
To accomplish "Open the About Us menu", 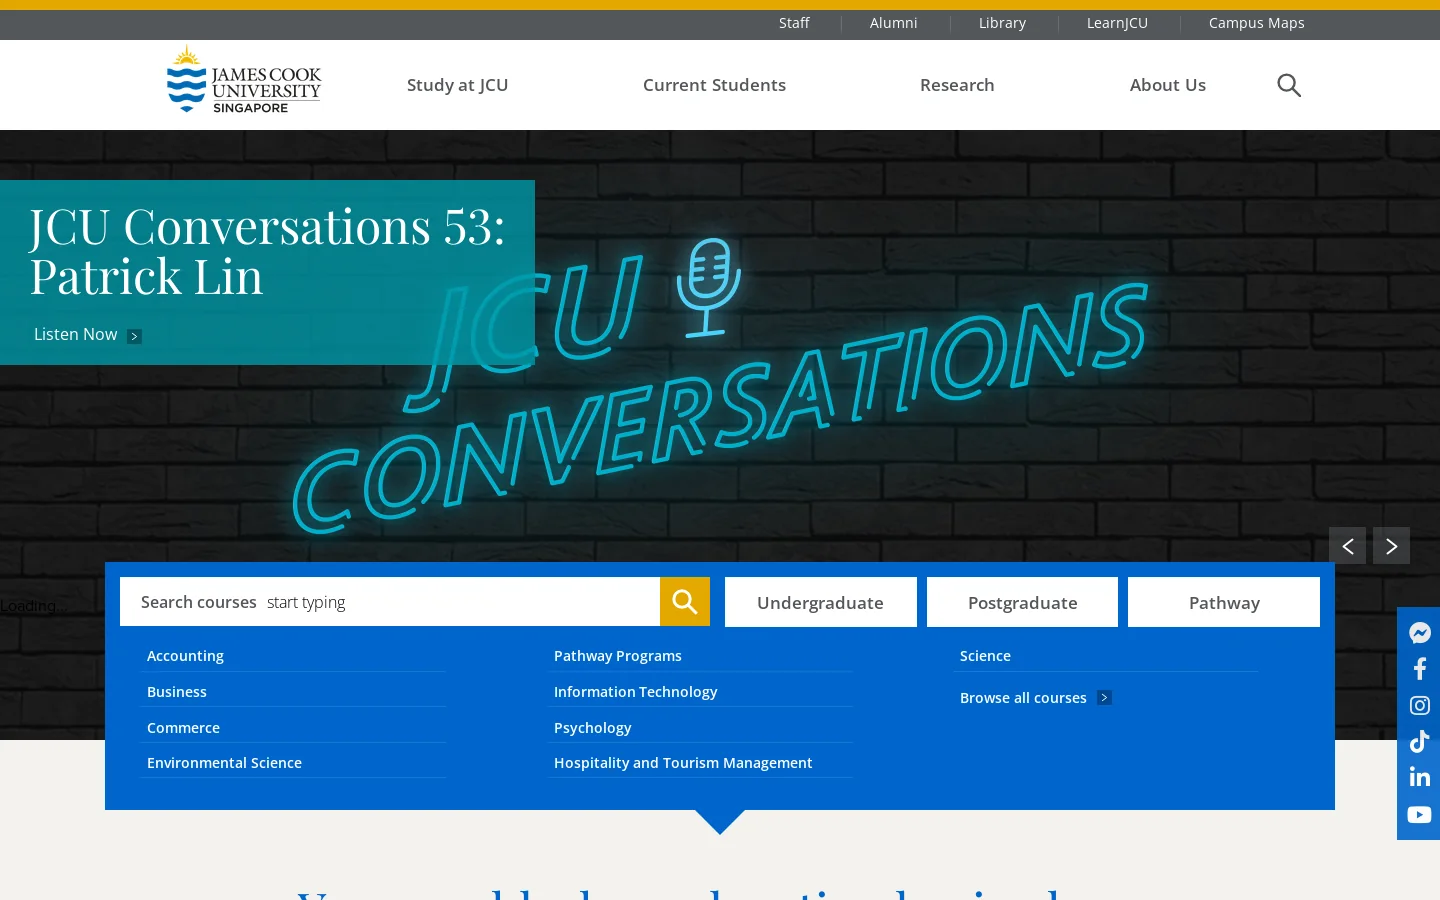I will tap(1167, 85).
